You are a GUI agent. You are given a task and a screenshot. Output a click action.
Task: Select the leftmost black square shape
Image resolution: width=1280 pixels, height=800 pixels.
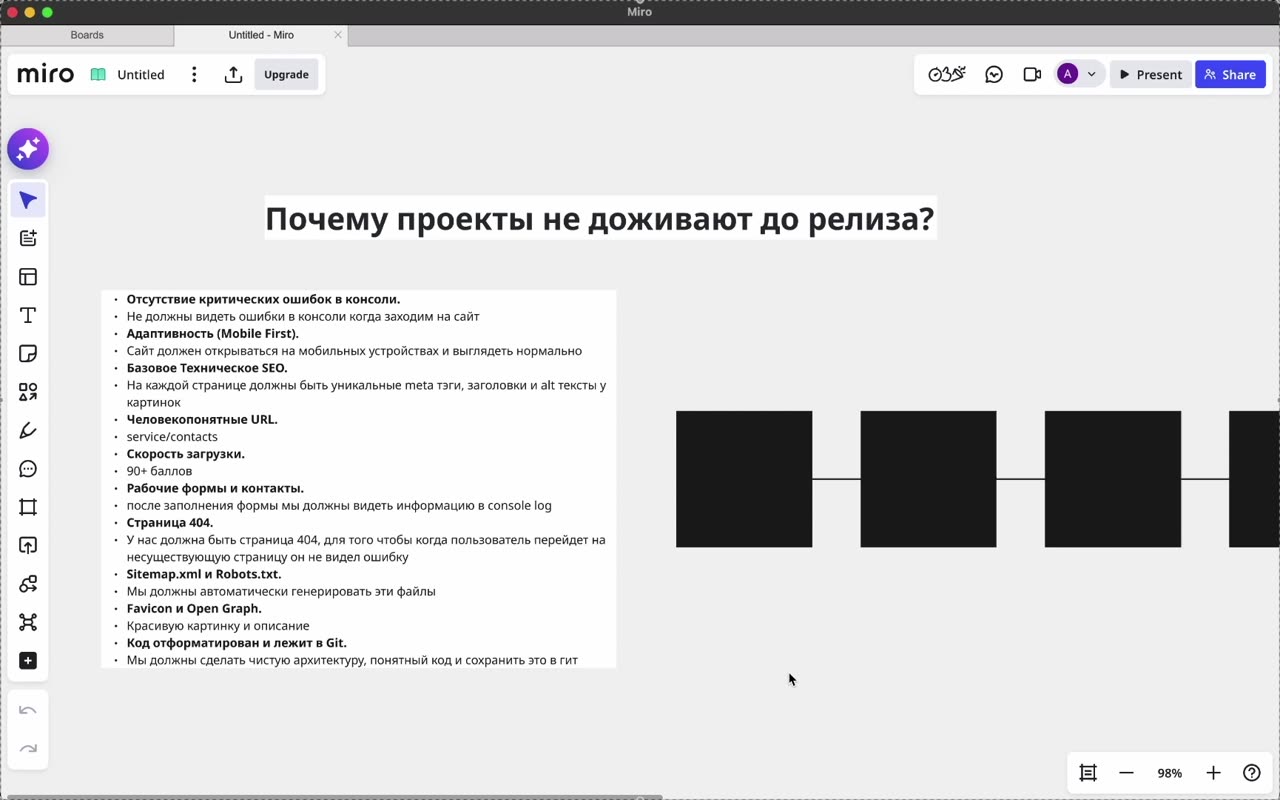pyautogui.click(x=744, y=479)
